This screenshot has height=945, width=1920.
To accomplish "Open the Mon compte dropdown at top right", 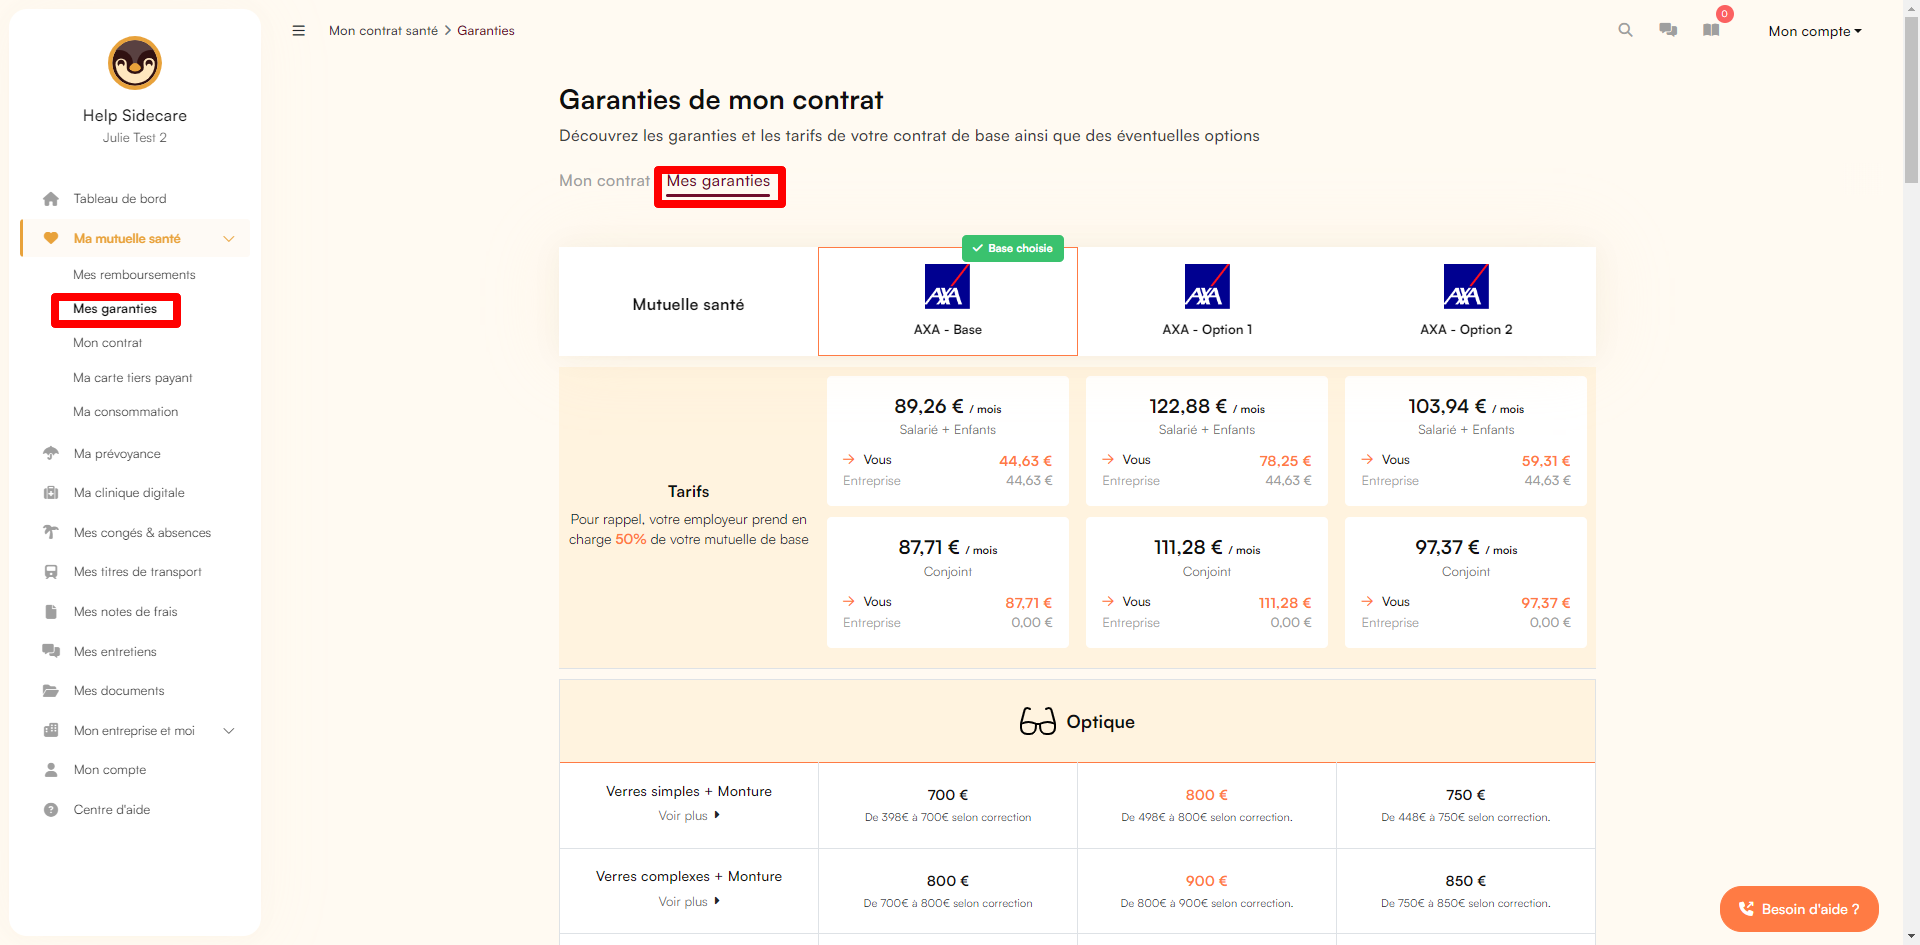I will click(x=1815, y=31).
